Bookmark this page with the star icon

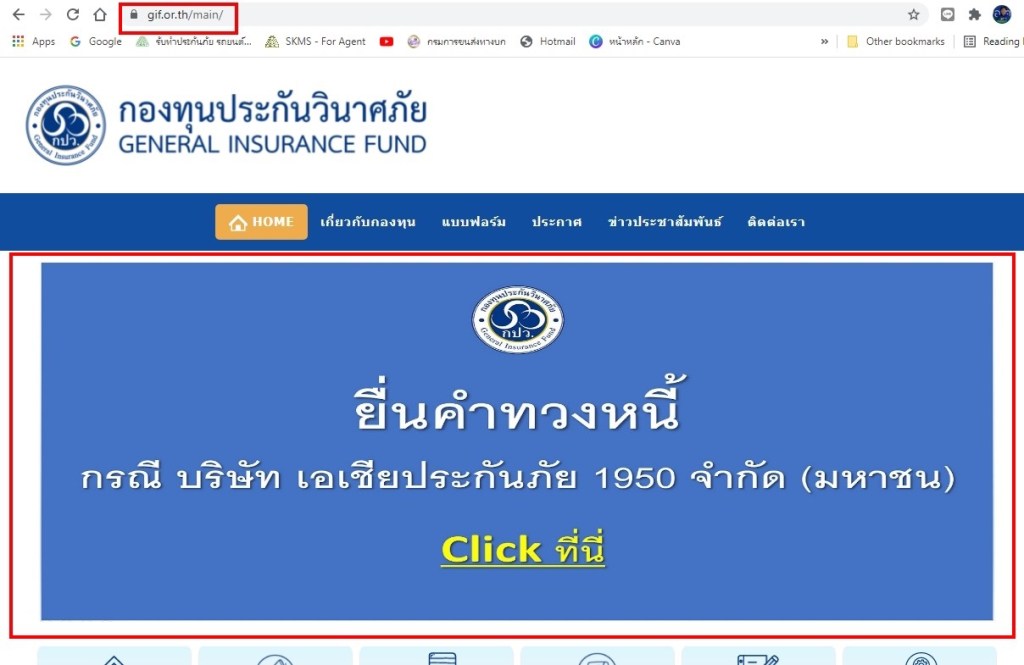point(914,14)
